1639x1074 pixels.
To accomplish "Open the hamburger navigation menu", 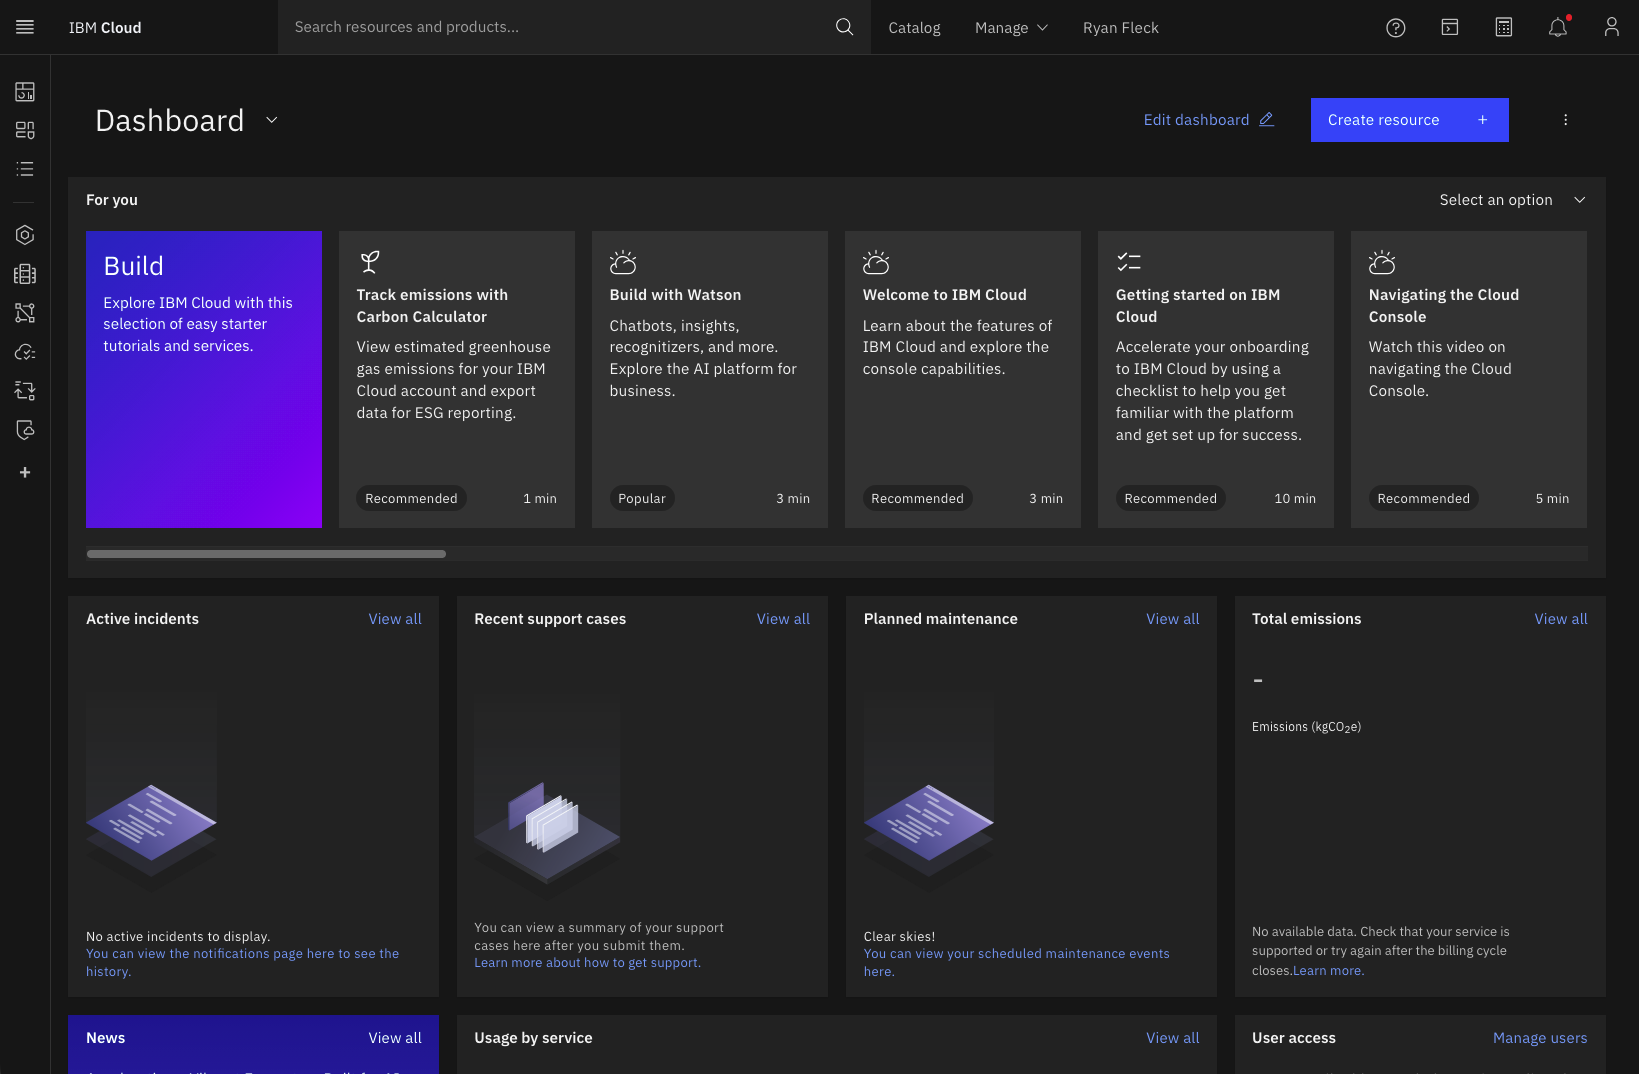I will (25, 27).
